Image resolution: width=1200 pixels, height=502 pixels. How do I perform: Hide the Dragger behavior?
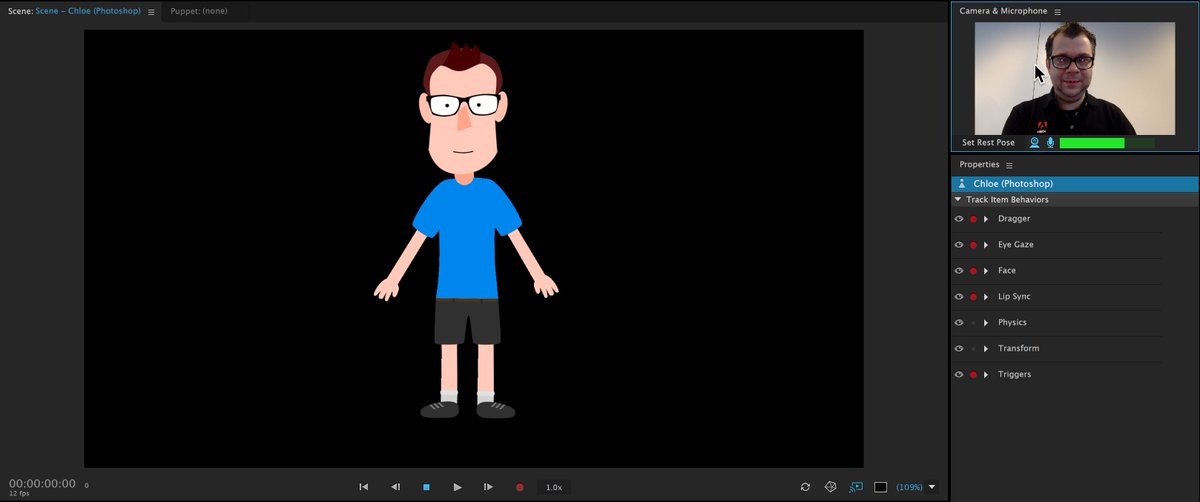click(x=959, y=219)
